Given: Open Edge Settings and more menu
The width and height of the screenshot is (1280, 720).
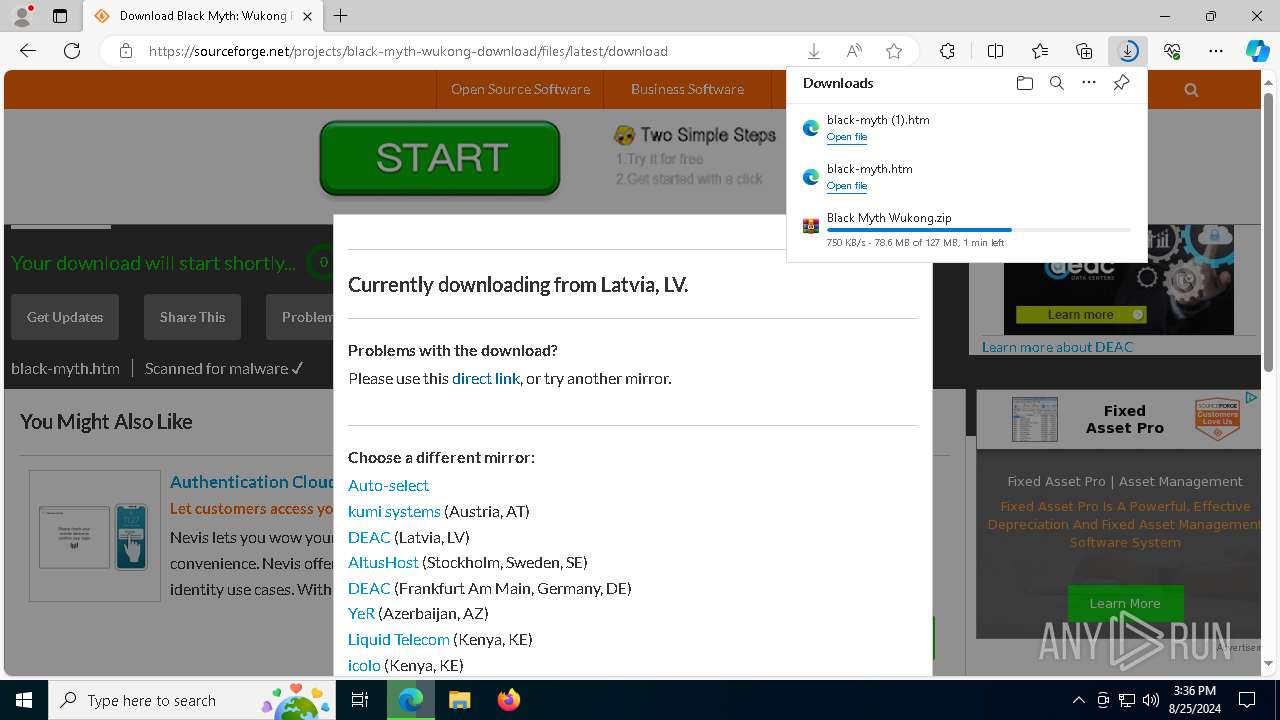Looking at the screenshot, I should coord(1216,51).
